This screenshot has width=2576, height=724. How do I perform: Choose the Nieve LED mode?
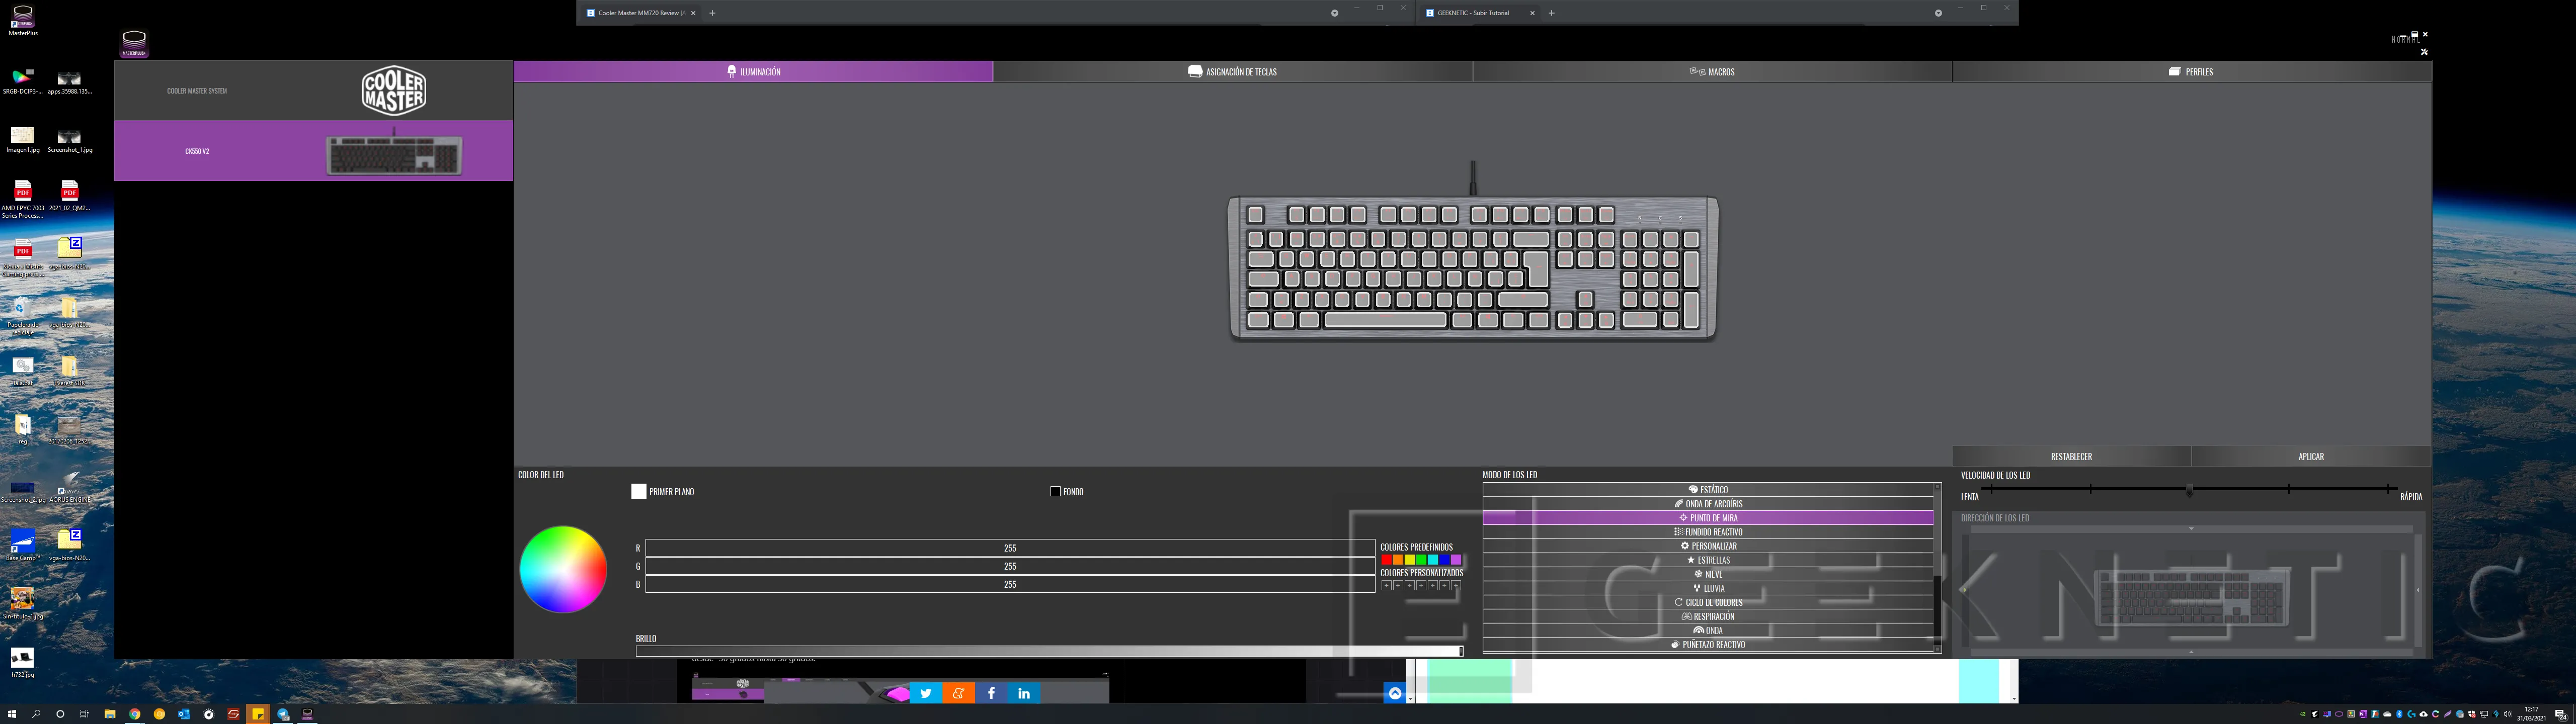(x=1708, y=574)
